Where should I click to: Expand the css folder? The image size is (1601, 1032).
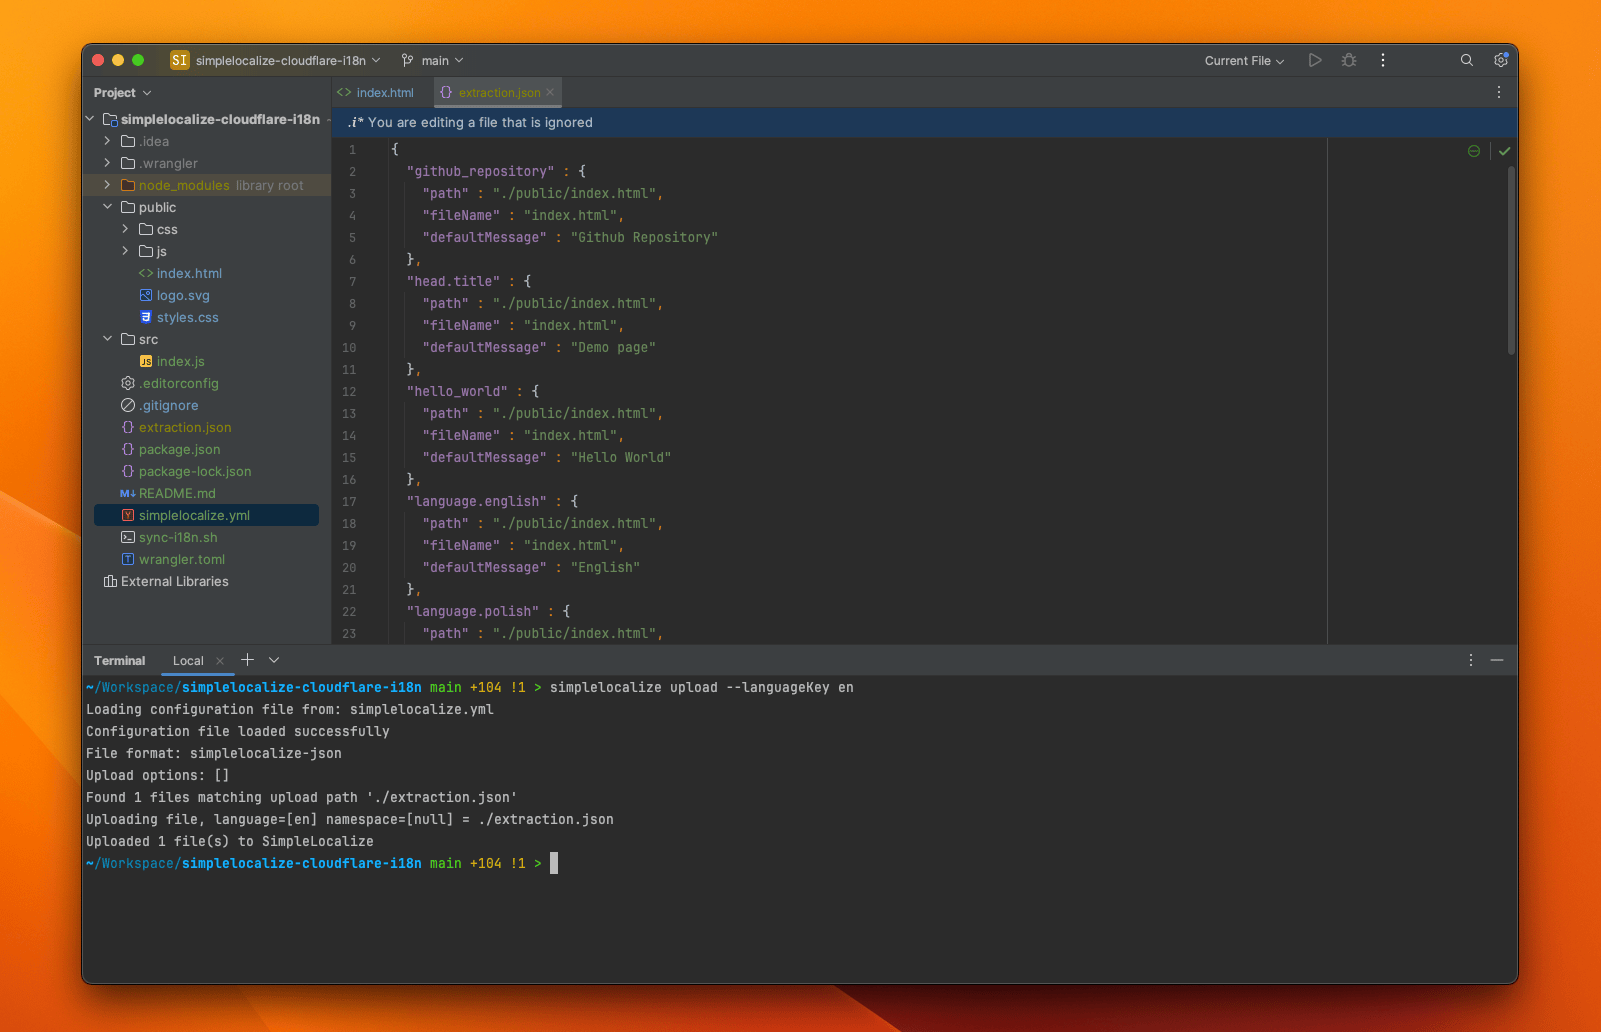tap(125, 229)
